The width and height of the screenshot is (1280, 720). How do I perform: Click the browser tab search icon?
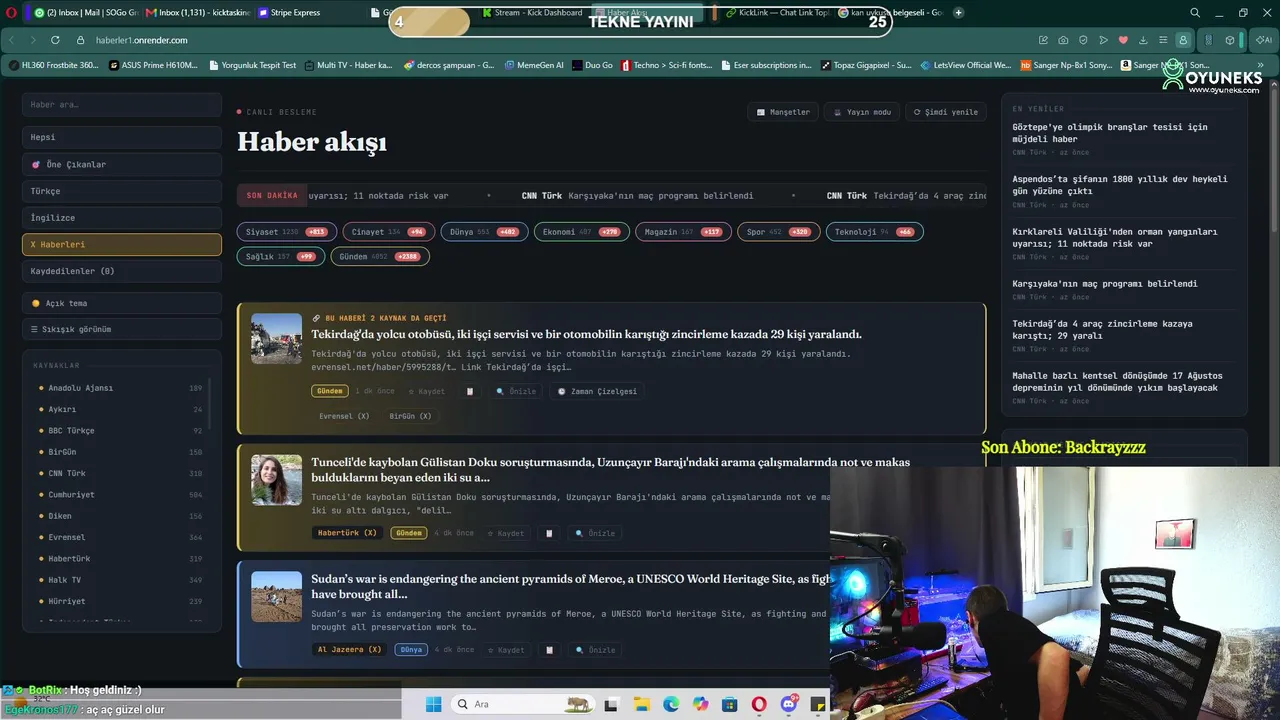click(1194, 13)
